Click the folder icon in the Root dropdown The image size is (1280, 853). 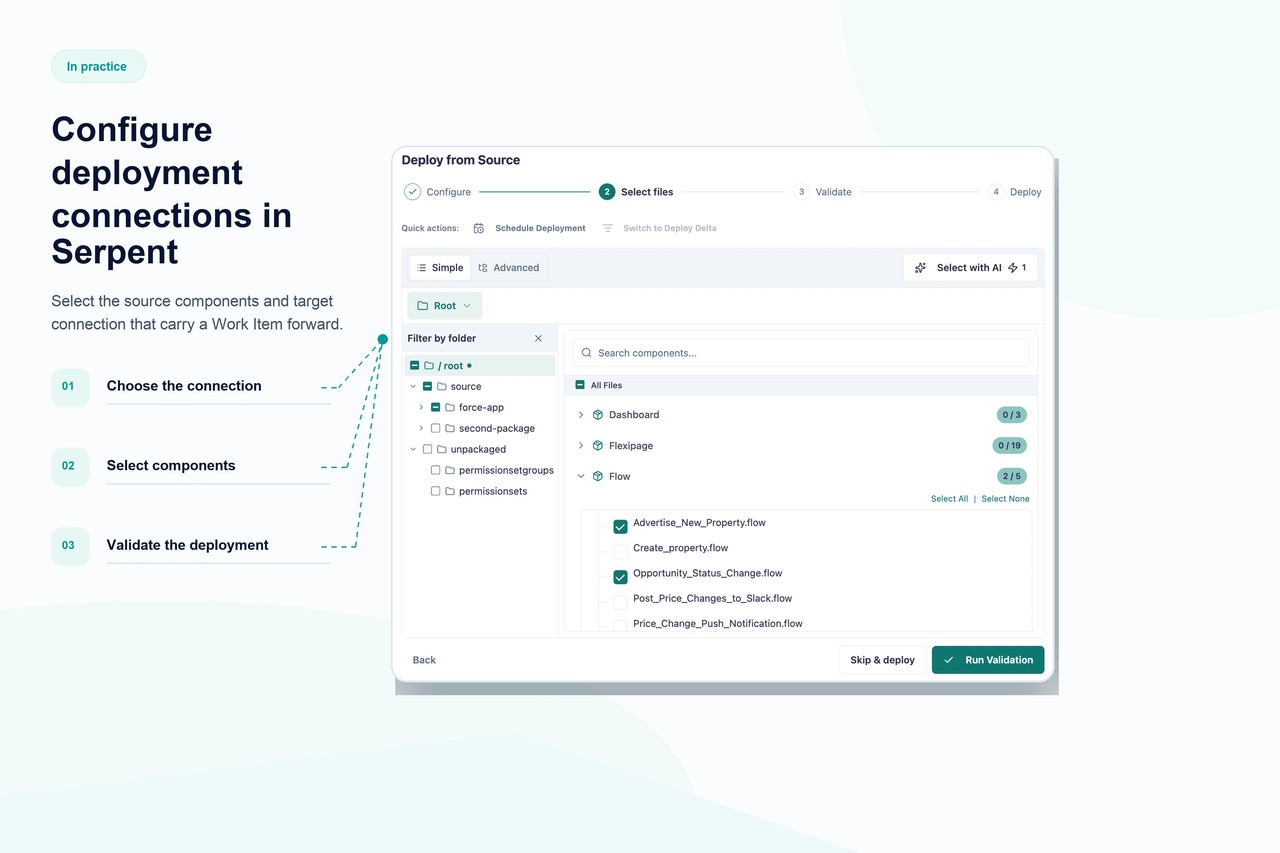tap(423, 306)
